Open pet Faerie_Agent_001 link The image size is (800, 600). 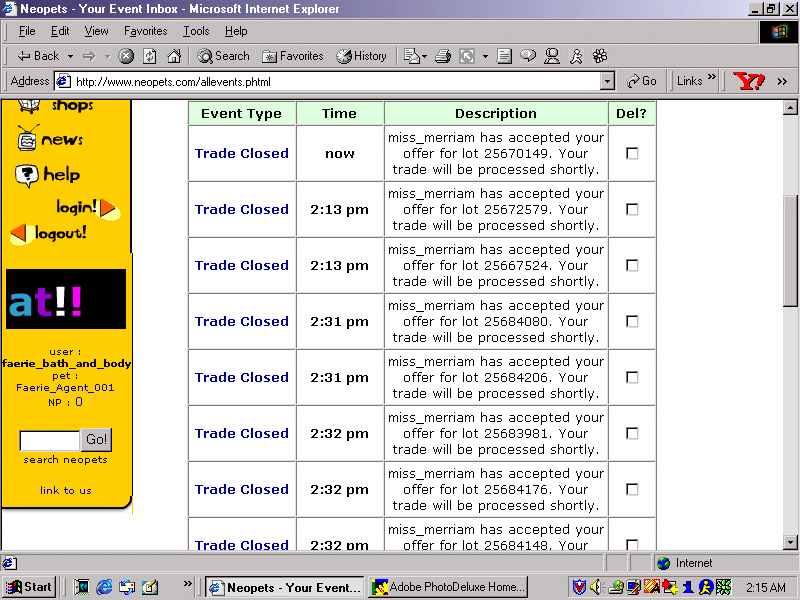(x=65, y=388)
